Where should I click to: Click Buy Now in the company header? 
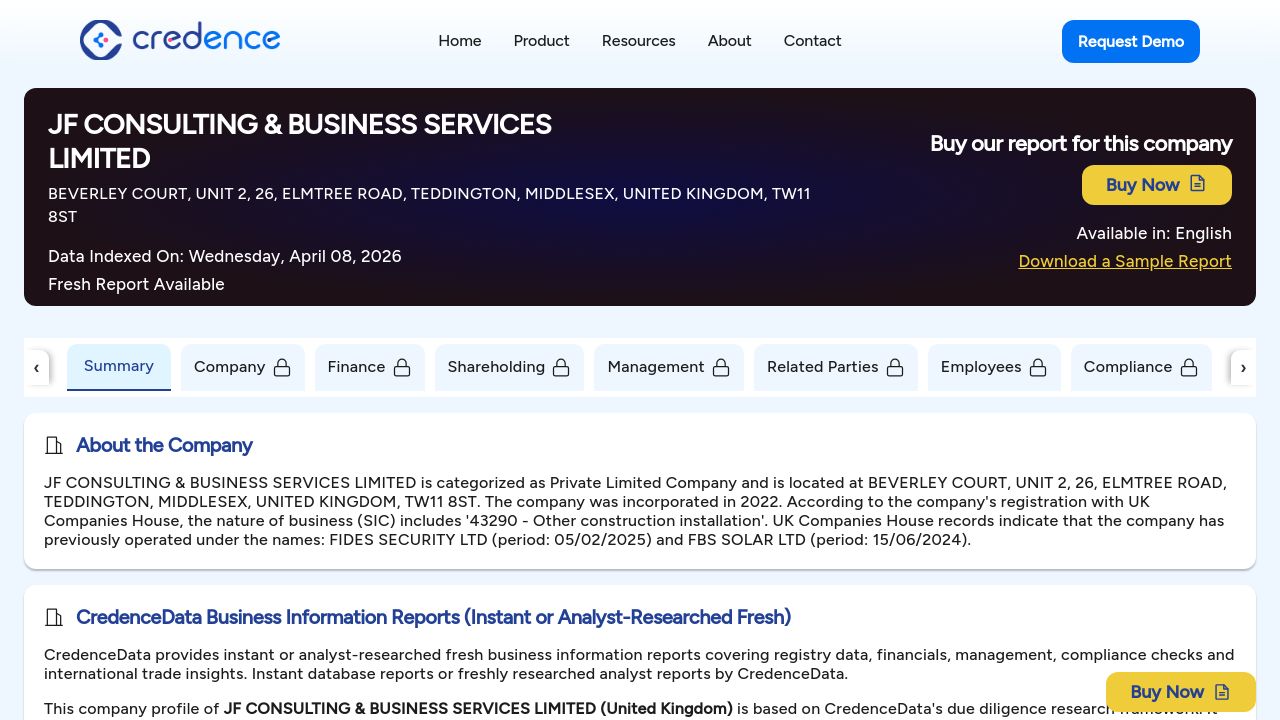(1157, 185)
